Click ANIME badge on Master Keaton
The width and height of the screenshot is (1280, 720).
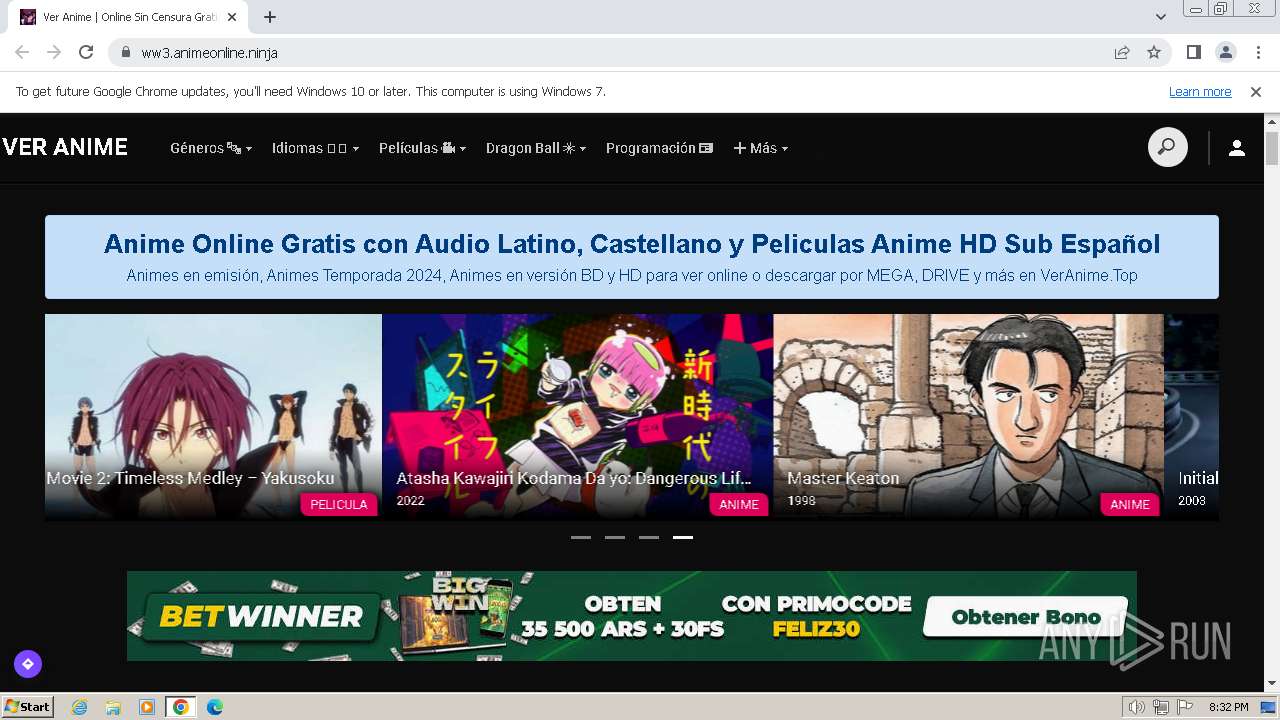pos(1130,504)
